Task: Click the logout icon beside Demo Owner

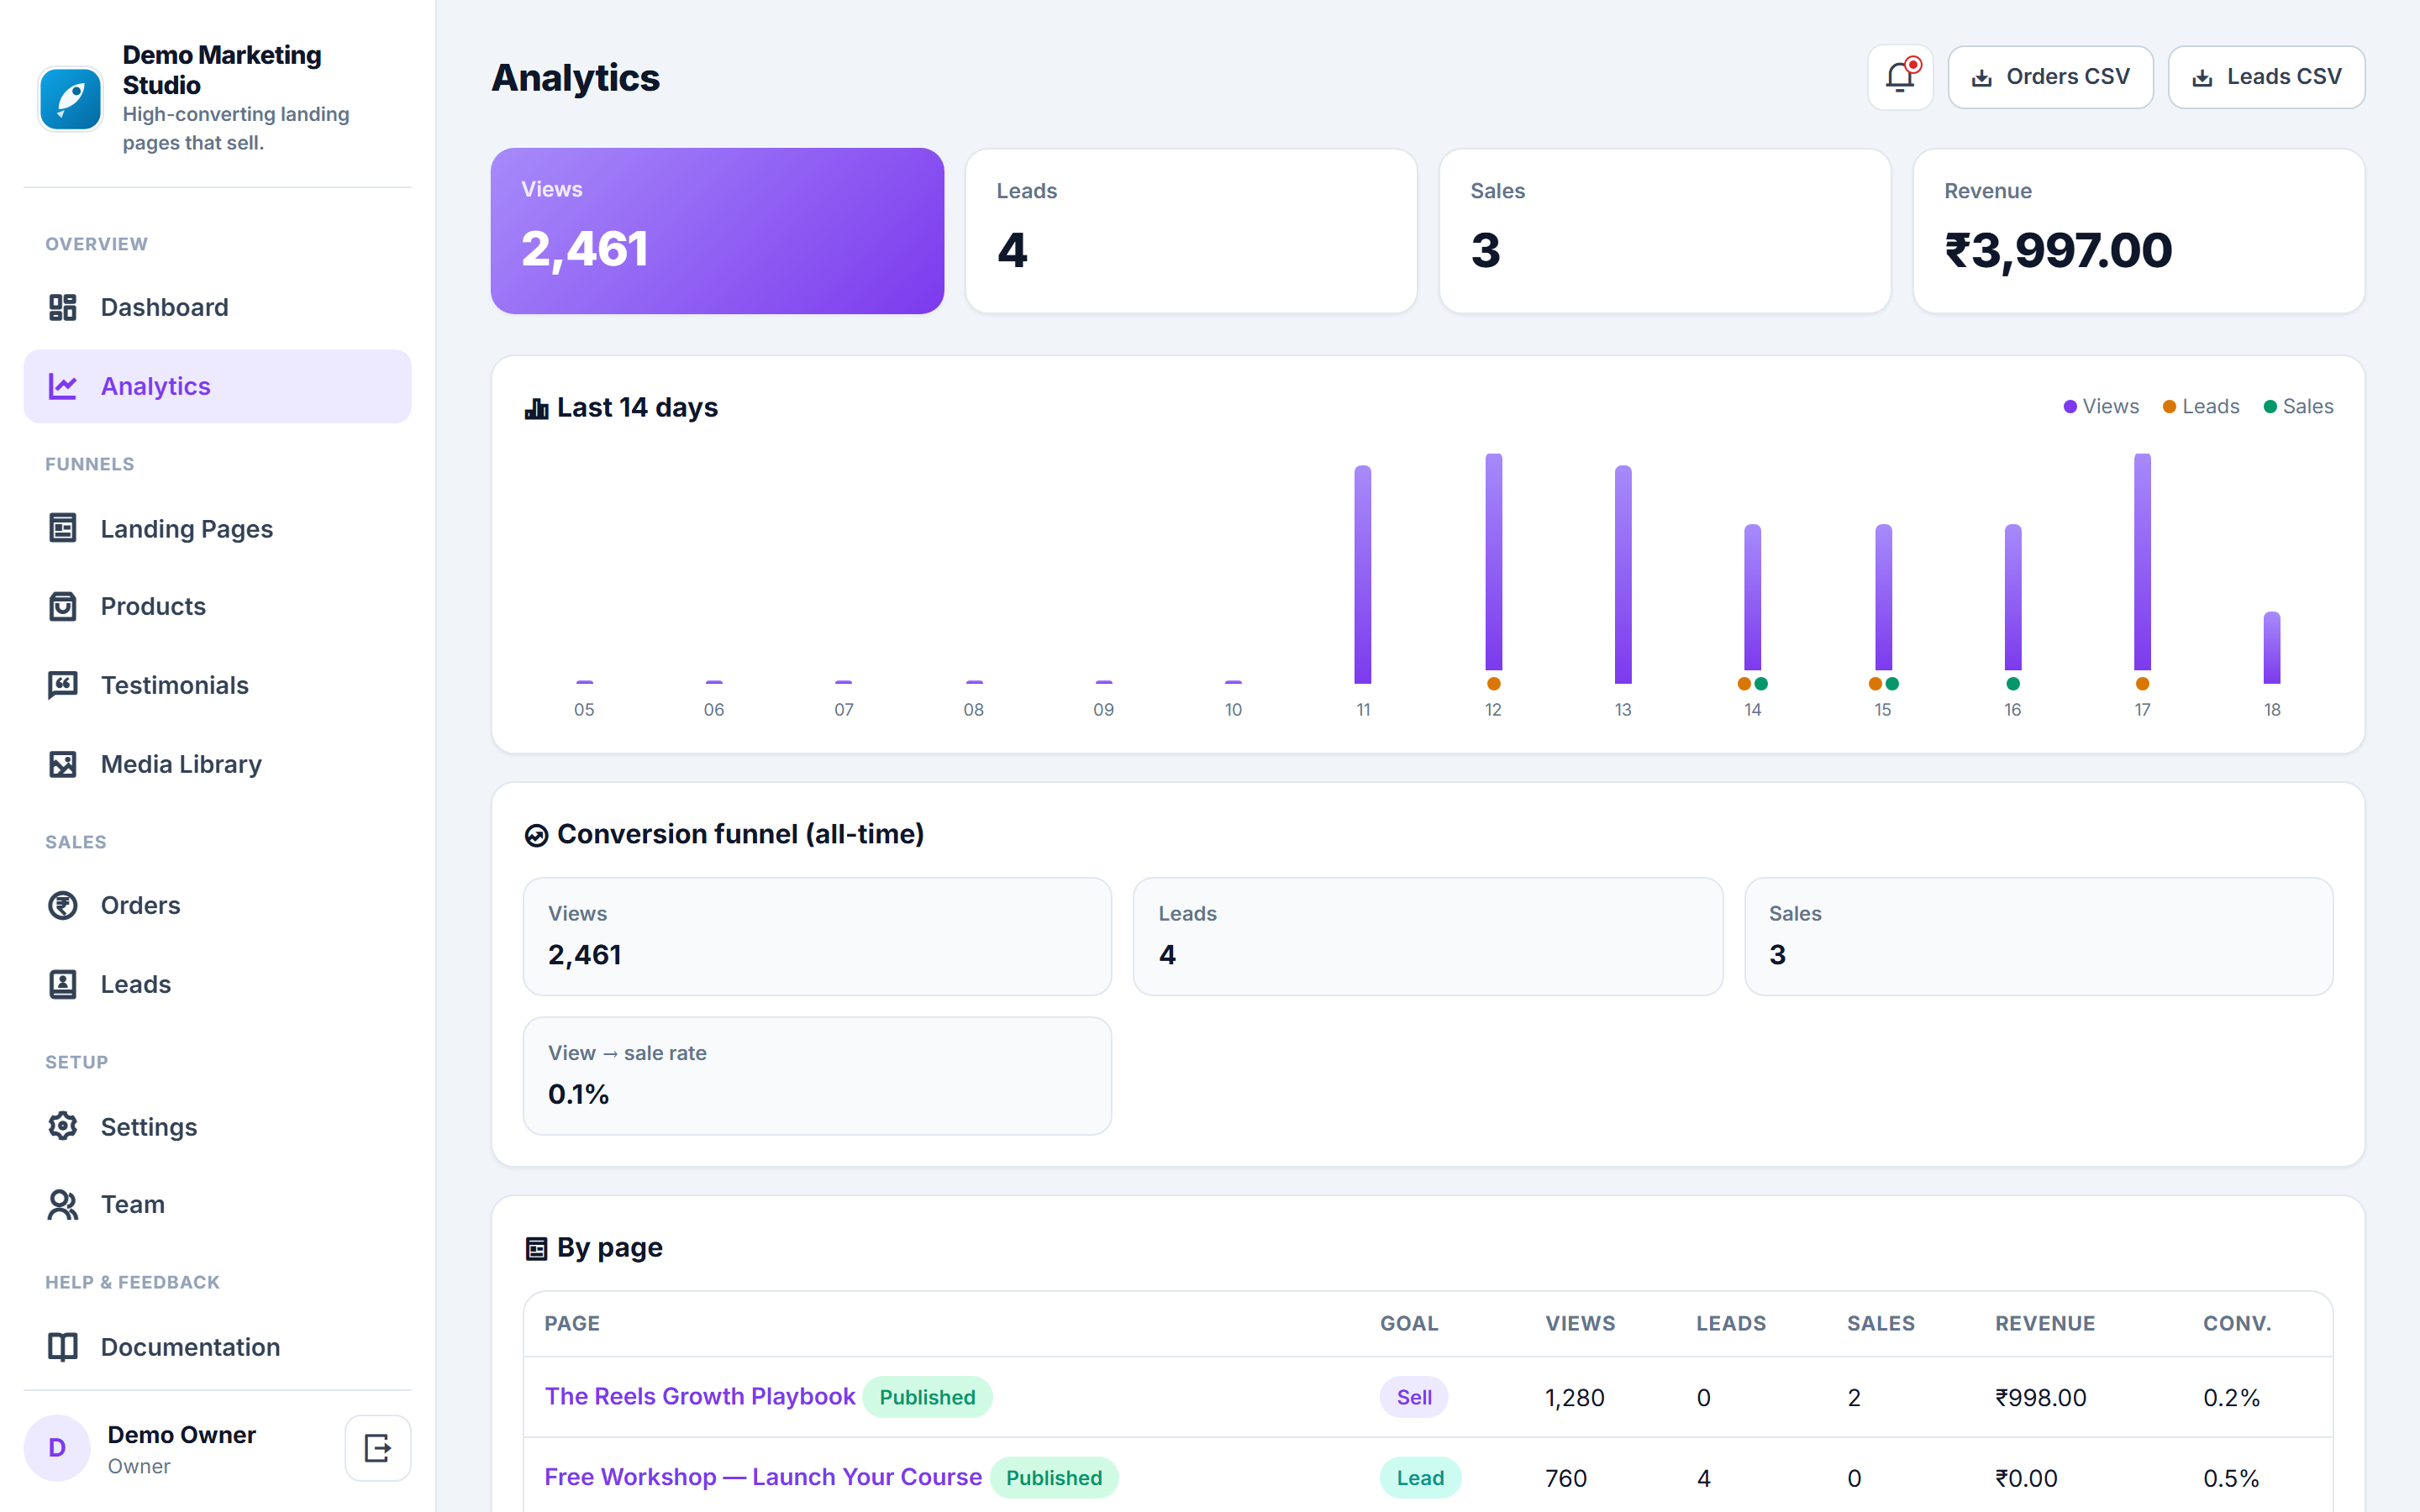Action: tap(378, 1447)
